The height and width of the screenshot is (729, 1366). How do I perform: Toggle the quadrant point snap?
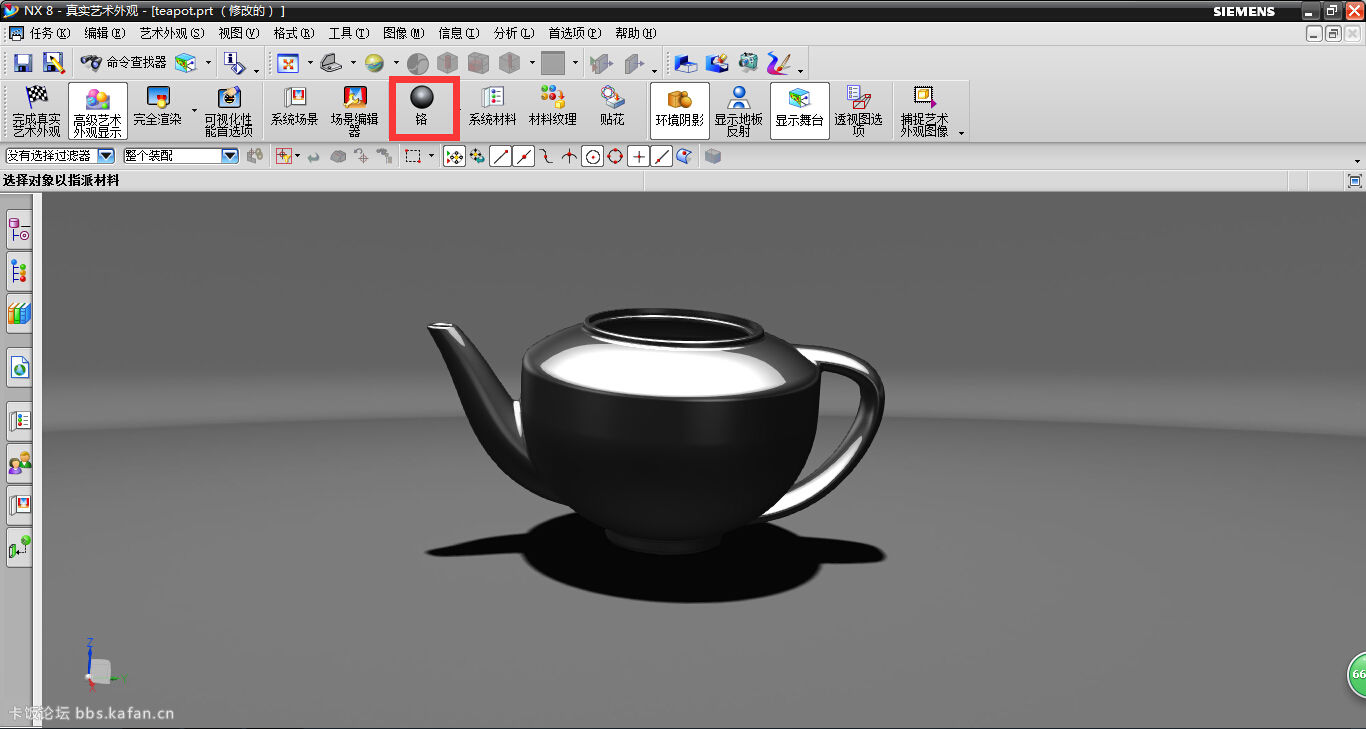point(615,156)
